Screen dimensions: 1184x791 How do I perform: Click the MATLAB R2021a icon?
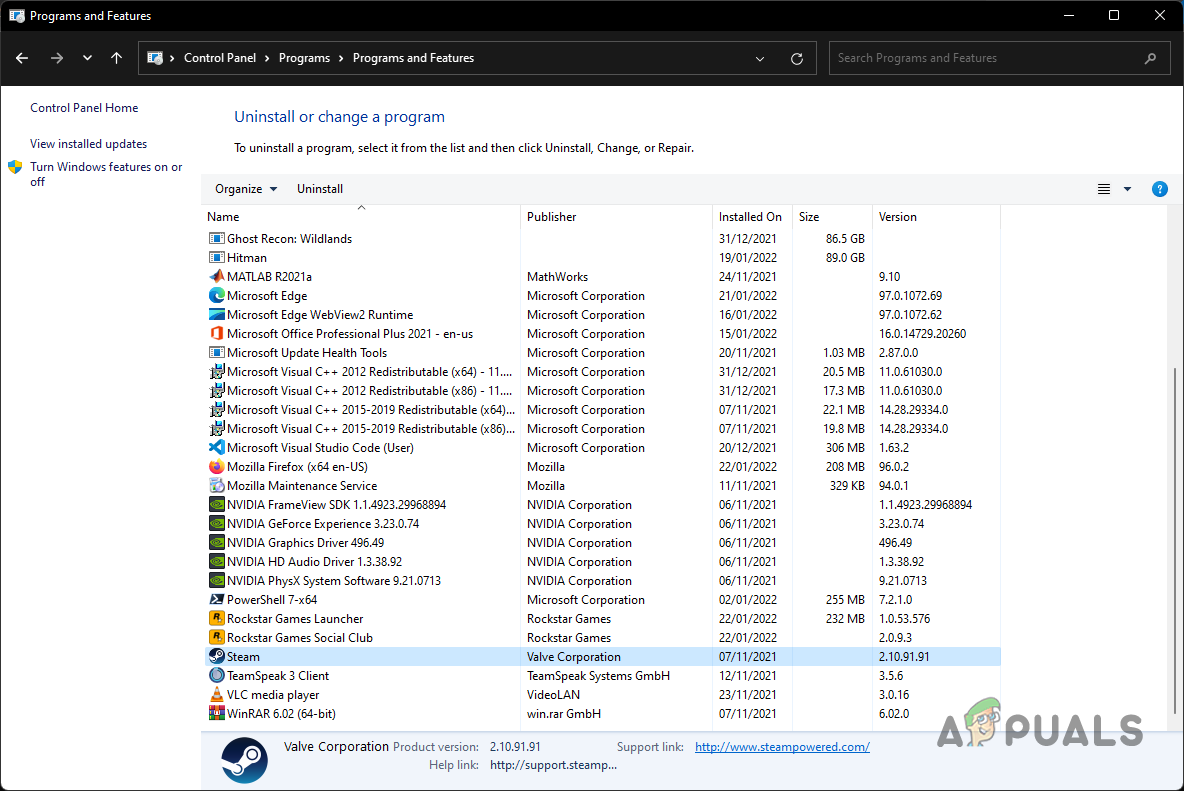click(x=217, y=276)
